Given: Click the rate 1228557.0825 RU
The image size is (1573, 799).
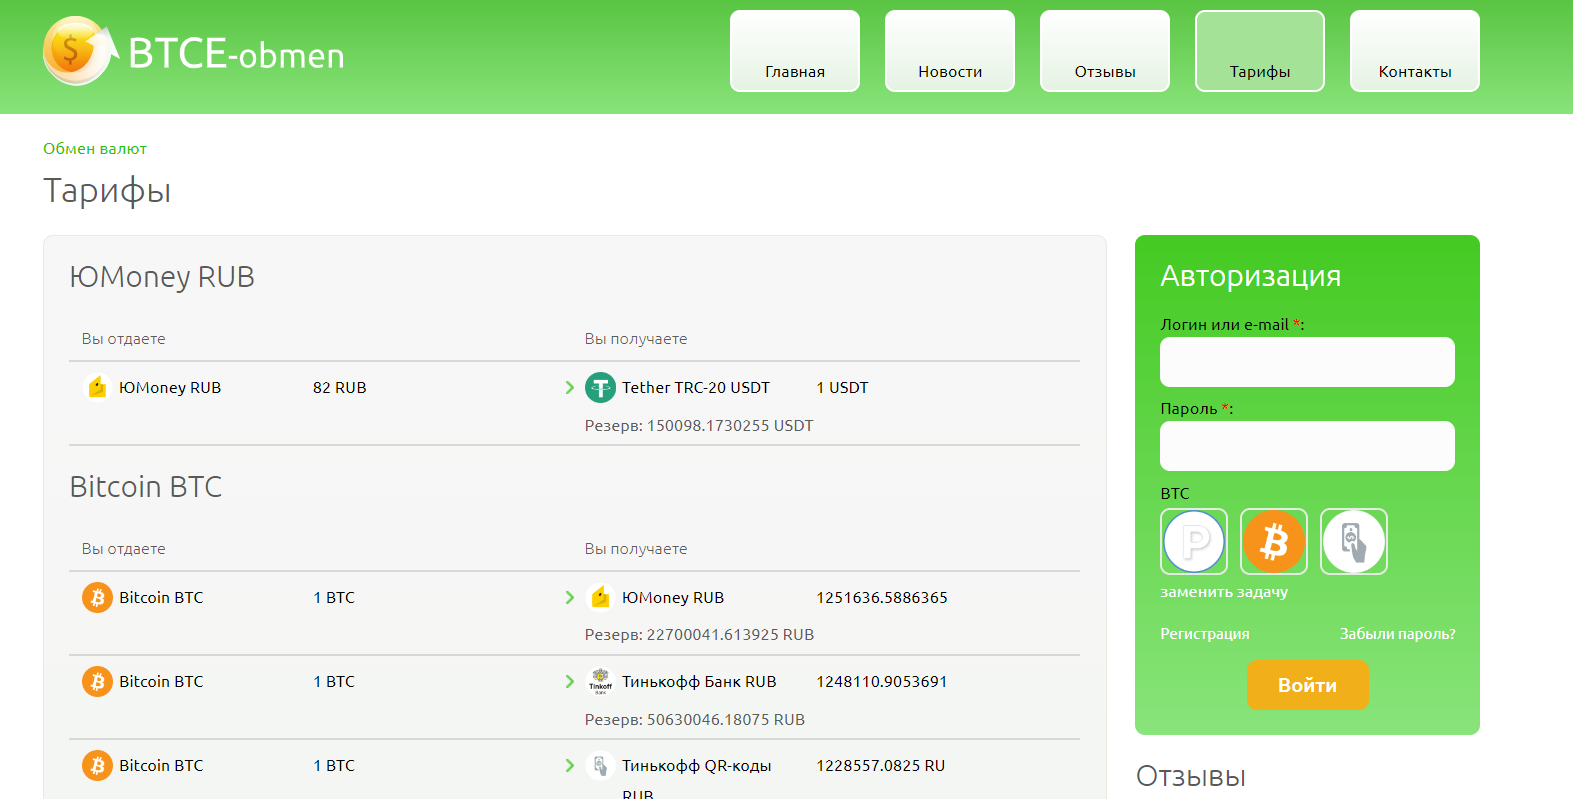Looking at the screenshot, I should coord(881,765).
